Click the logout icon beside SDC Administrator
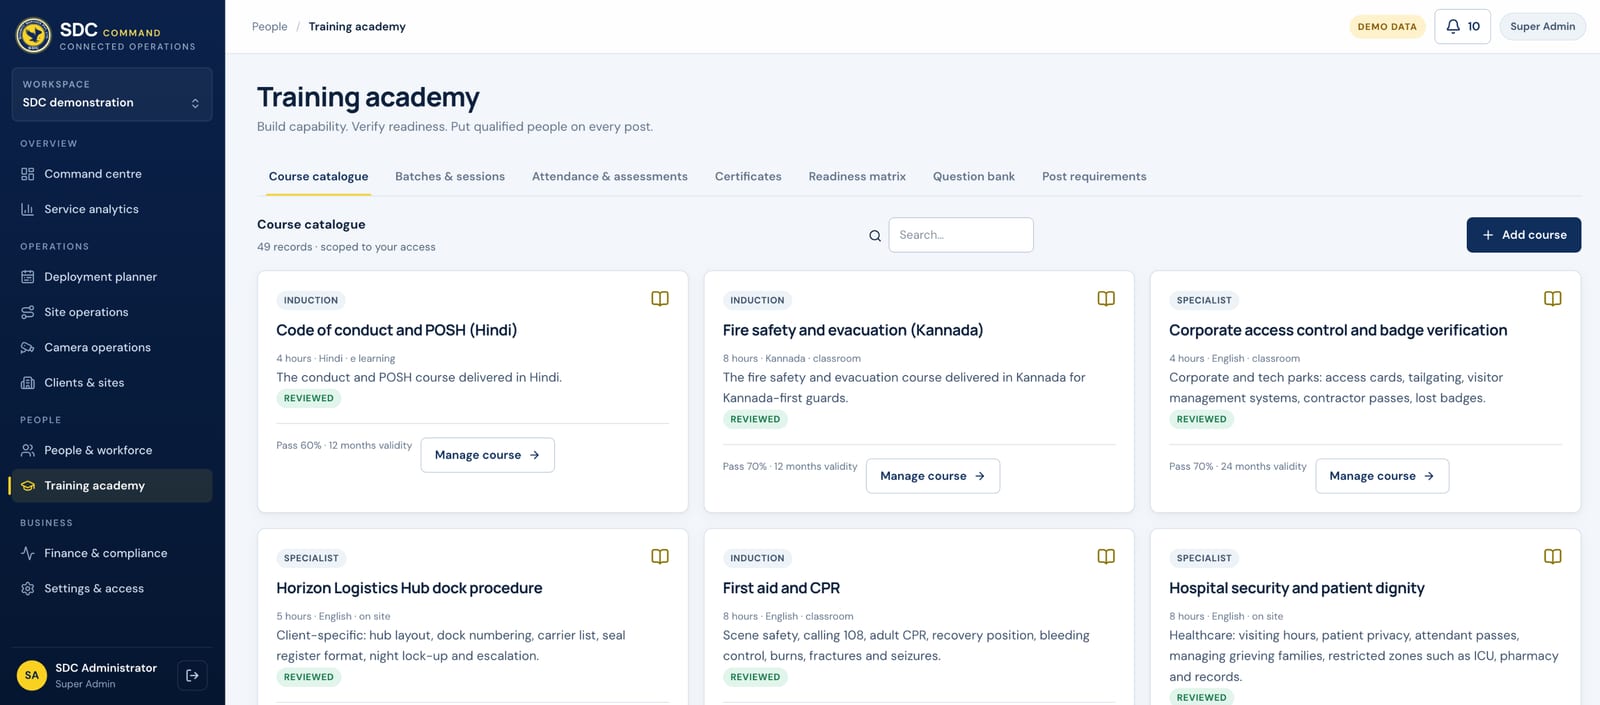 (192, 676)
